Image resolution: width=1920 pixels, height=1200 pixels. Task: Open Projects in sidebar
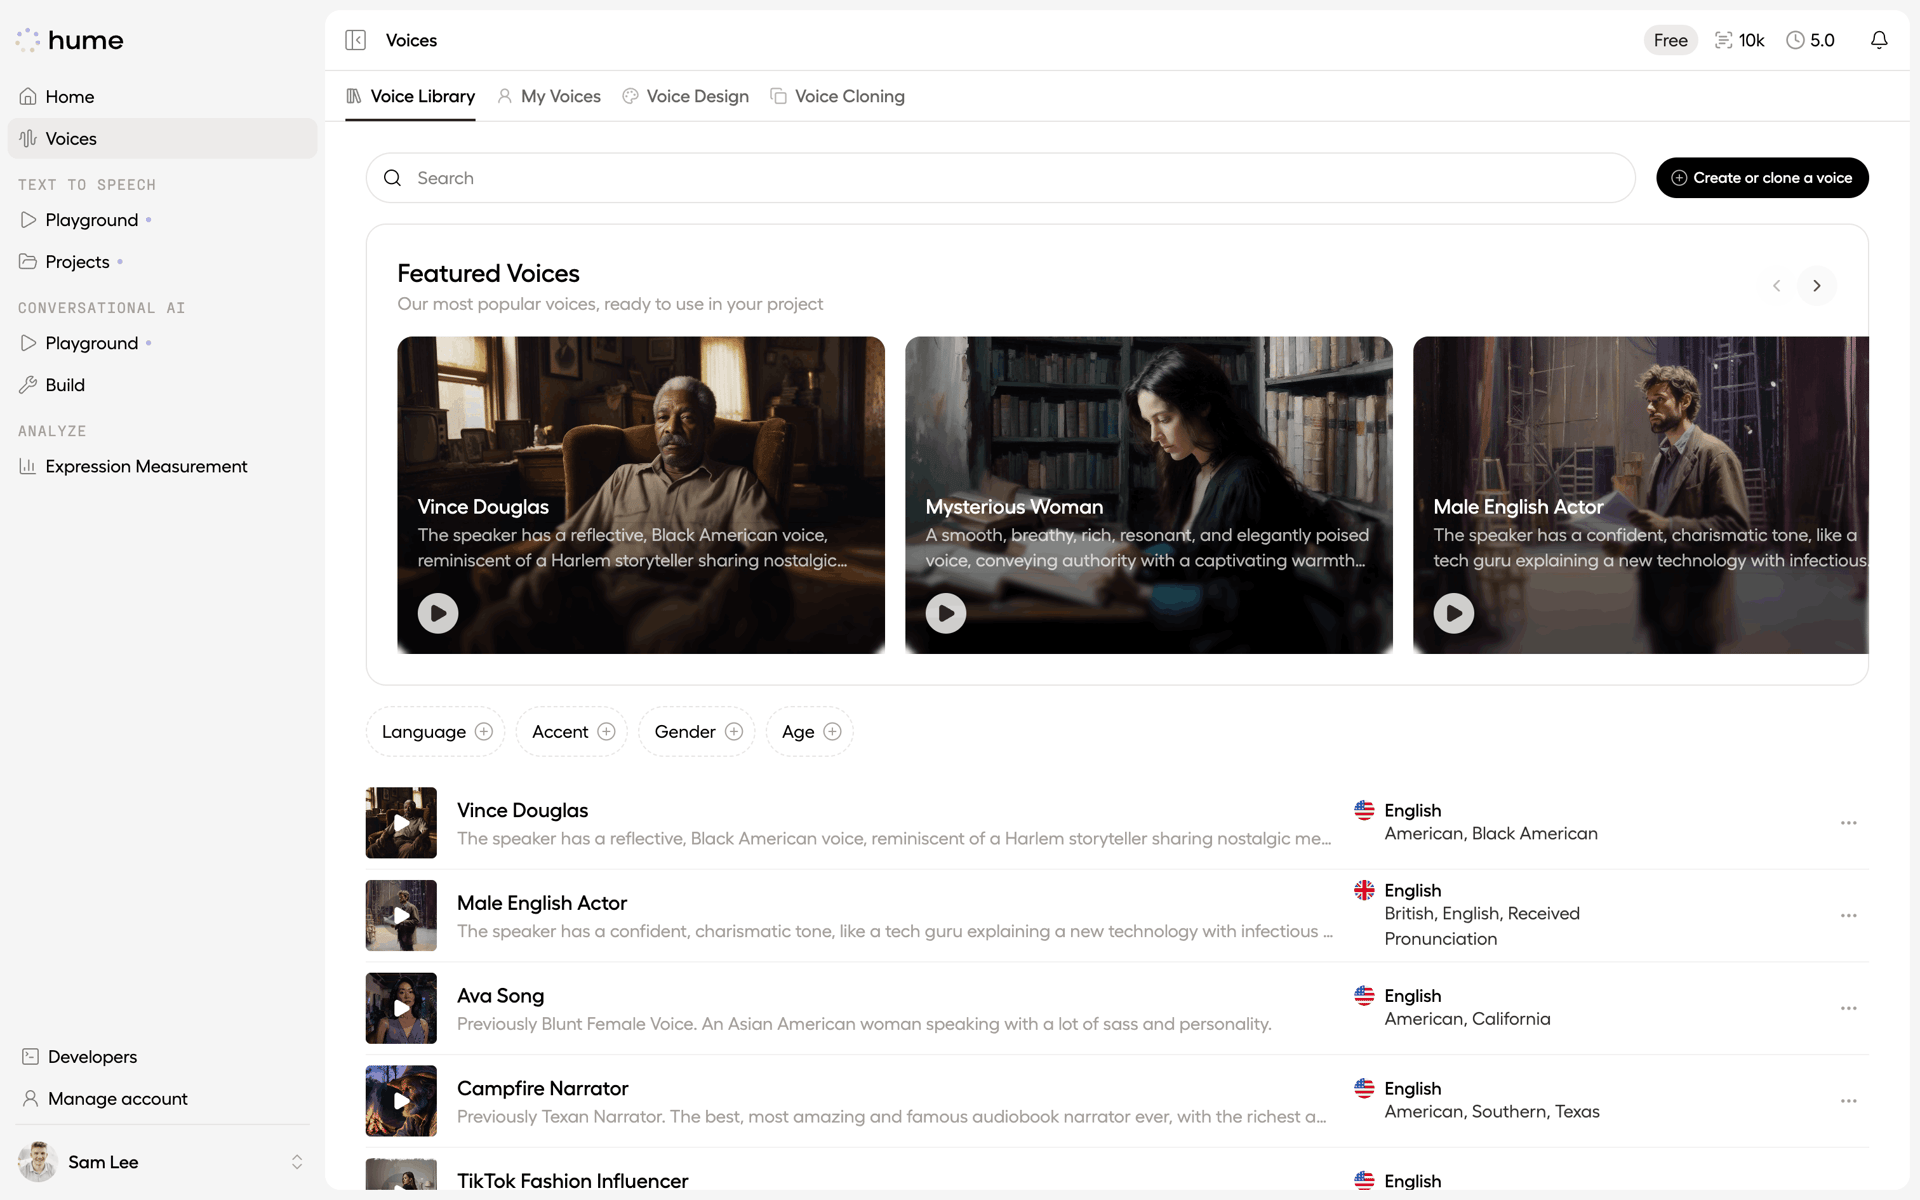162,262
